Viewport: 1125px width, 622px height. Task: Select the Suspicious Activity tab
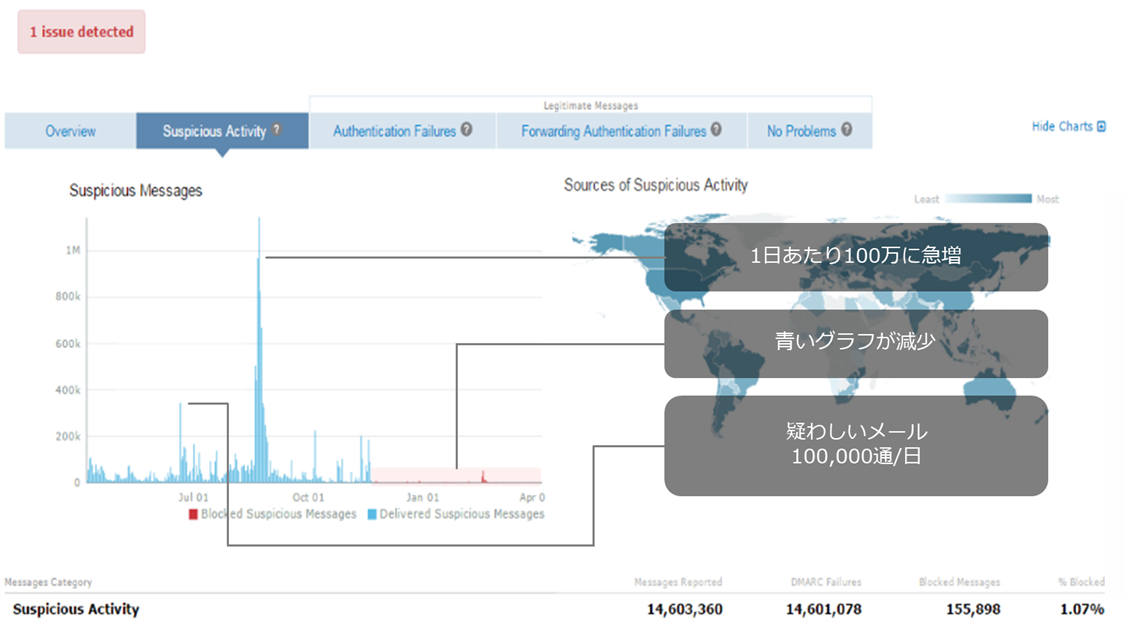click(214, 131)
